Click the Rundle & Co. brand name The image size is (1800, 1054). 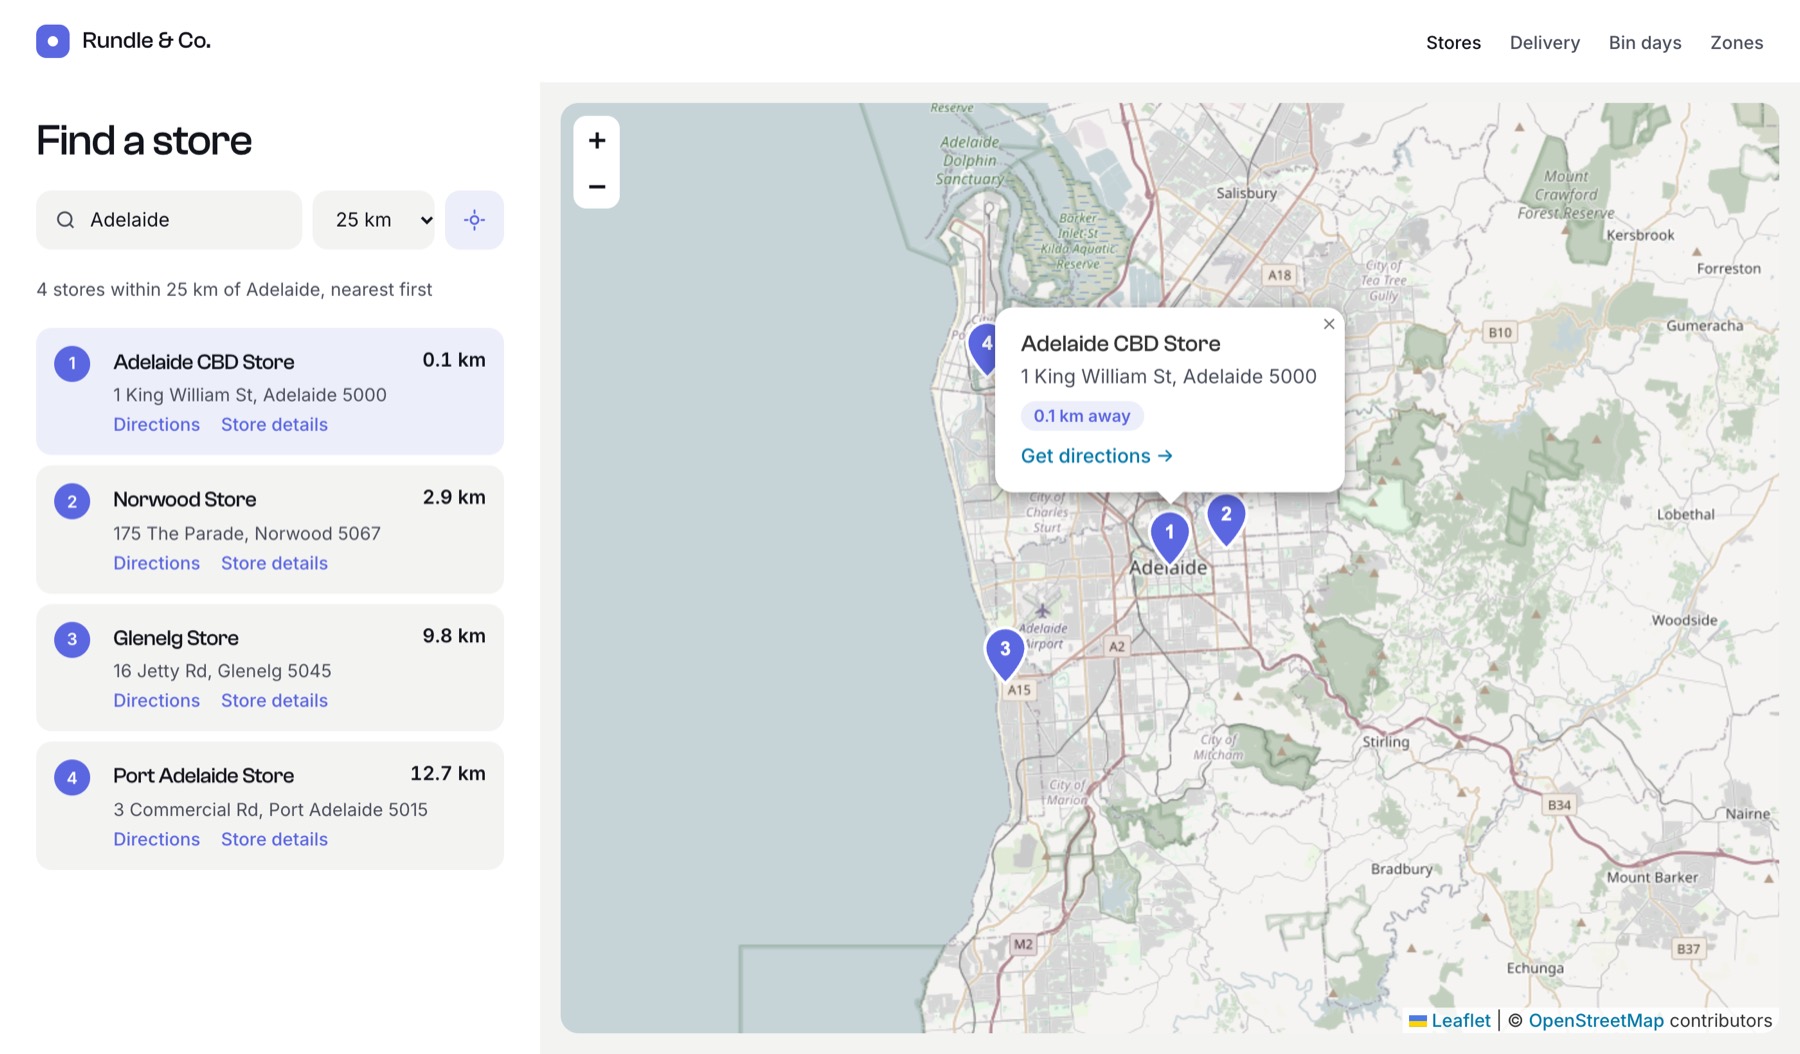pos(146,40)
